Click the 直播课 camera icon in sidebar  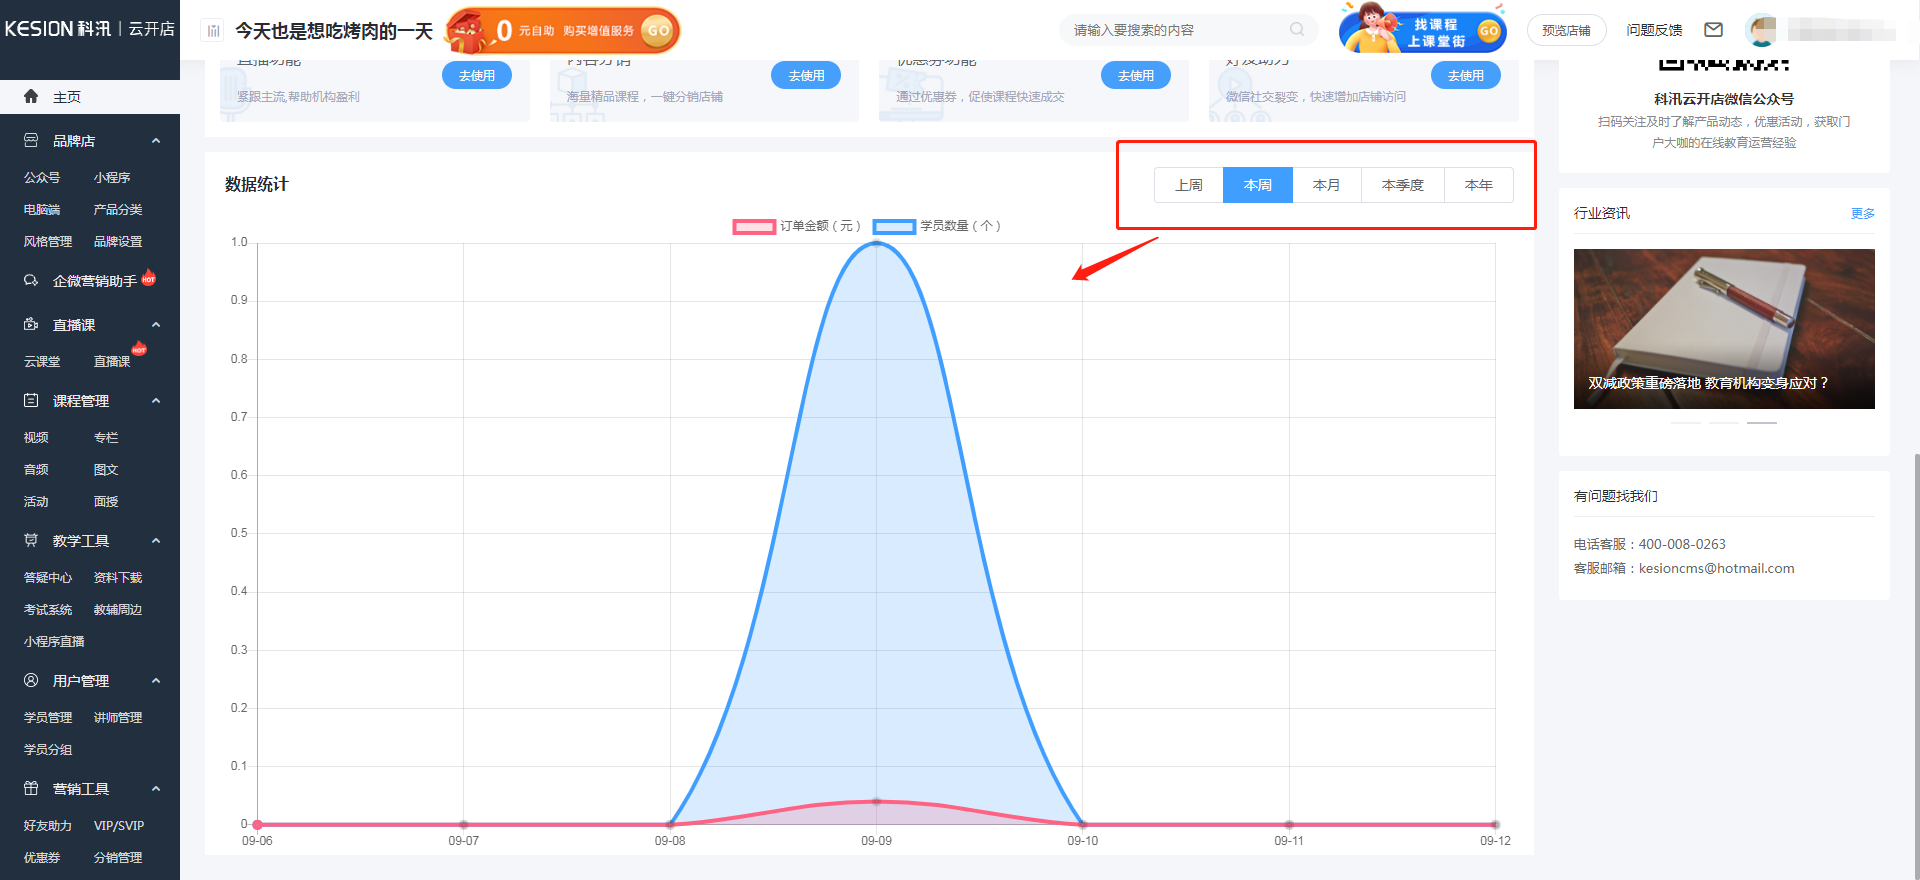[x=31, y=325]
